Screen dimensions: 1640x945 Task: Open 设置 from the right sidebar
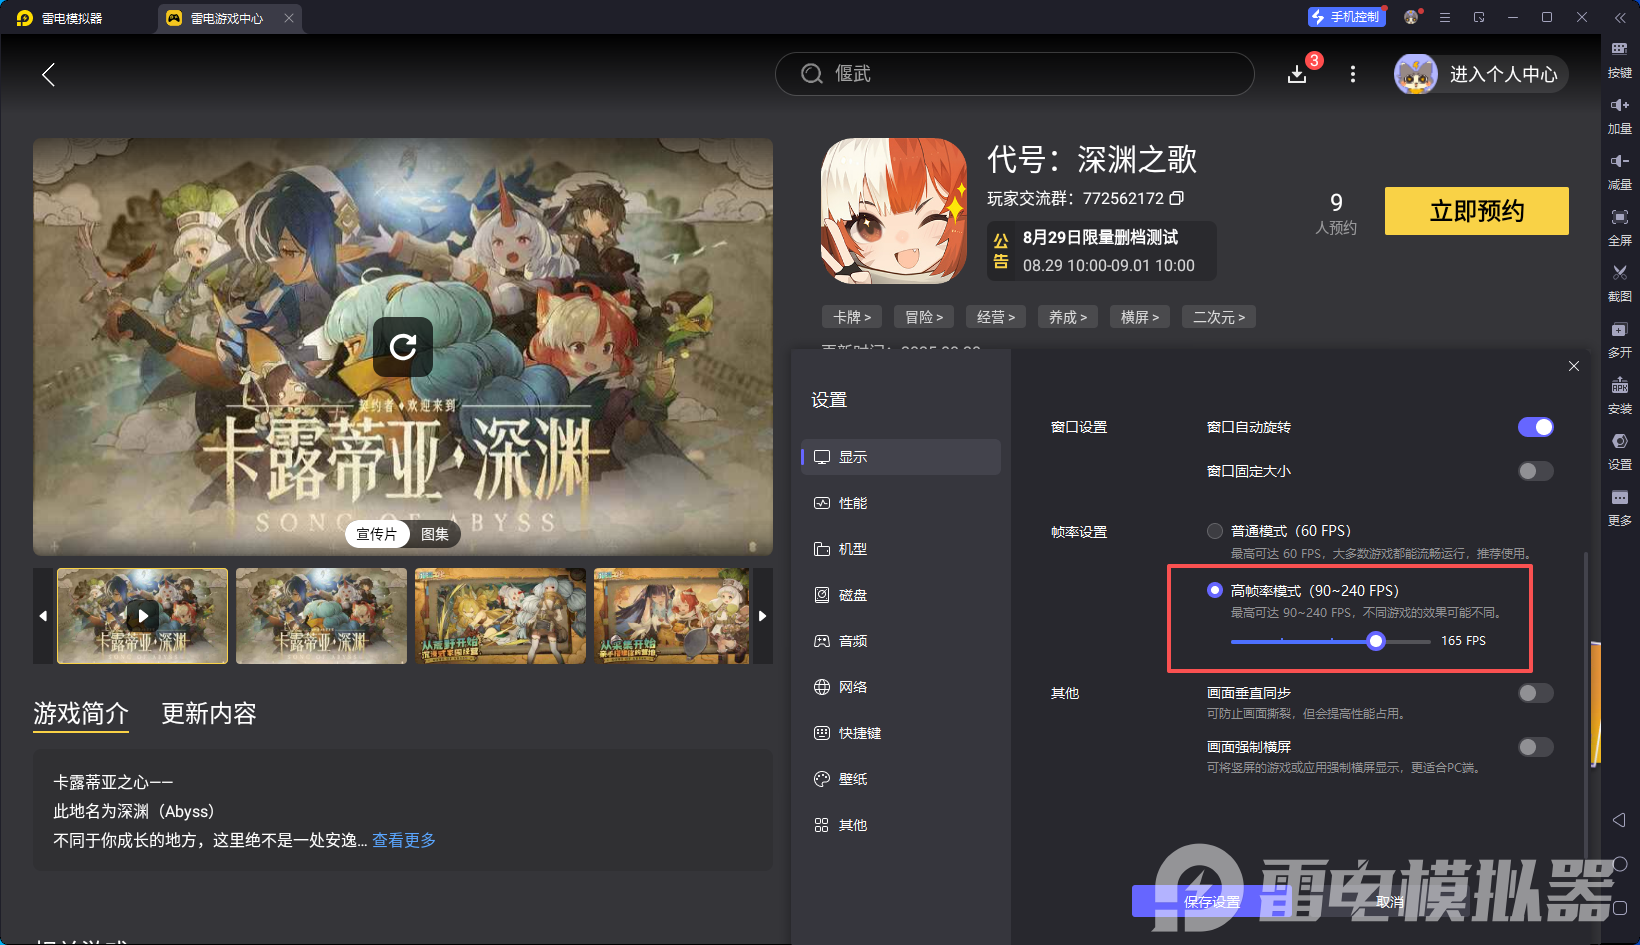coord(1620,450)
